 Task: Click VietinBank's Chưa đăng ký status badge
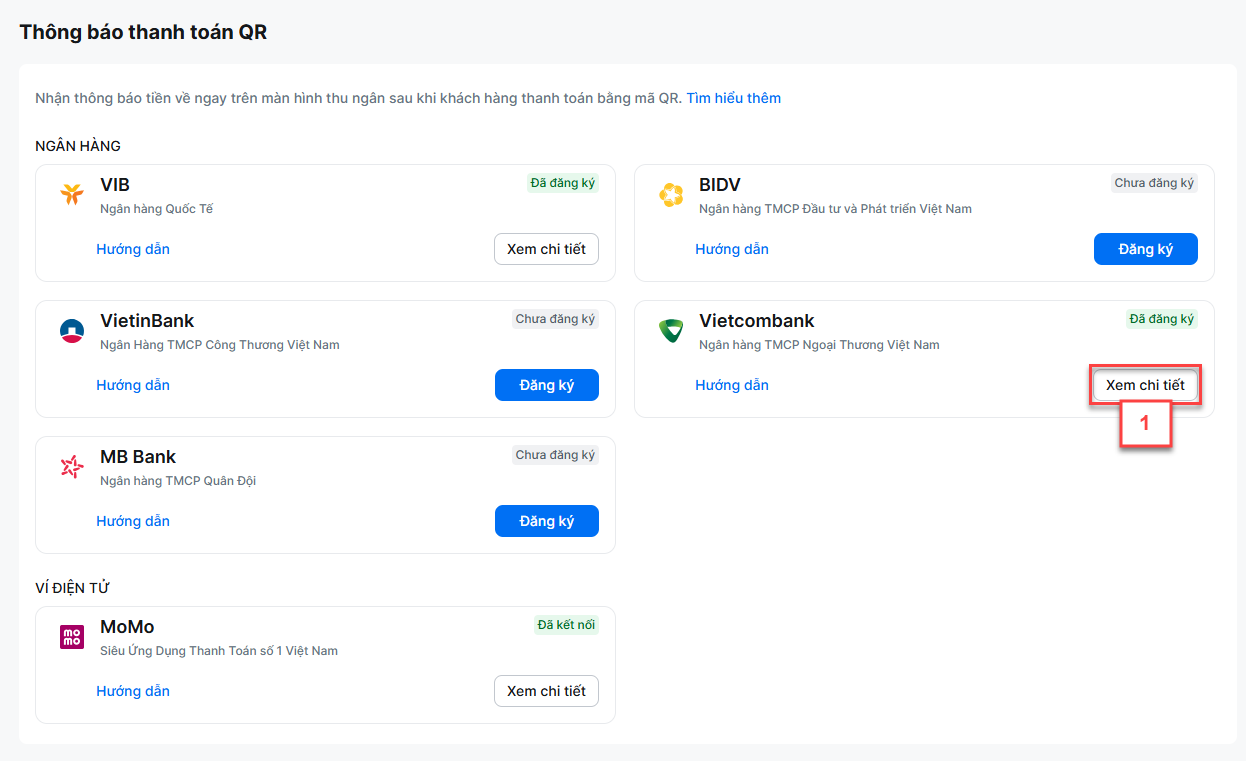(x=555, y=319)
